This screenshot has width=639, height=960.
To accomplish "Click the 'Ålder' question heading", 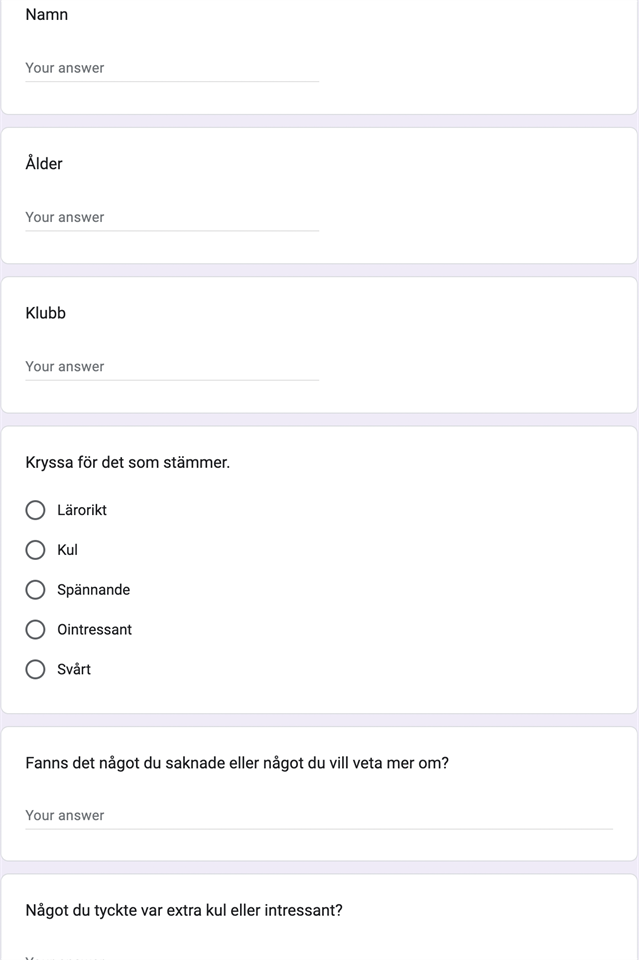I will tap(44, 164).
